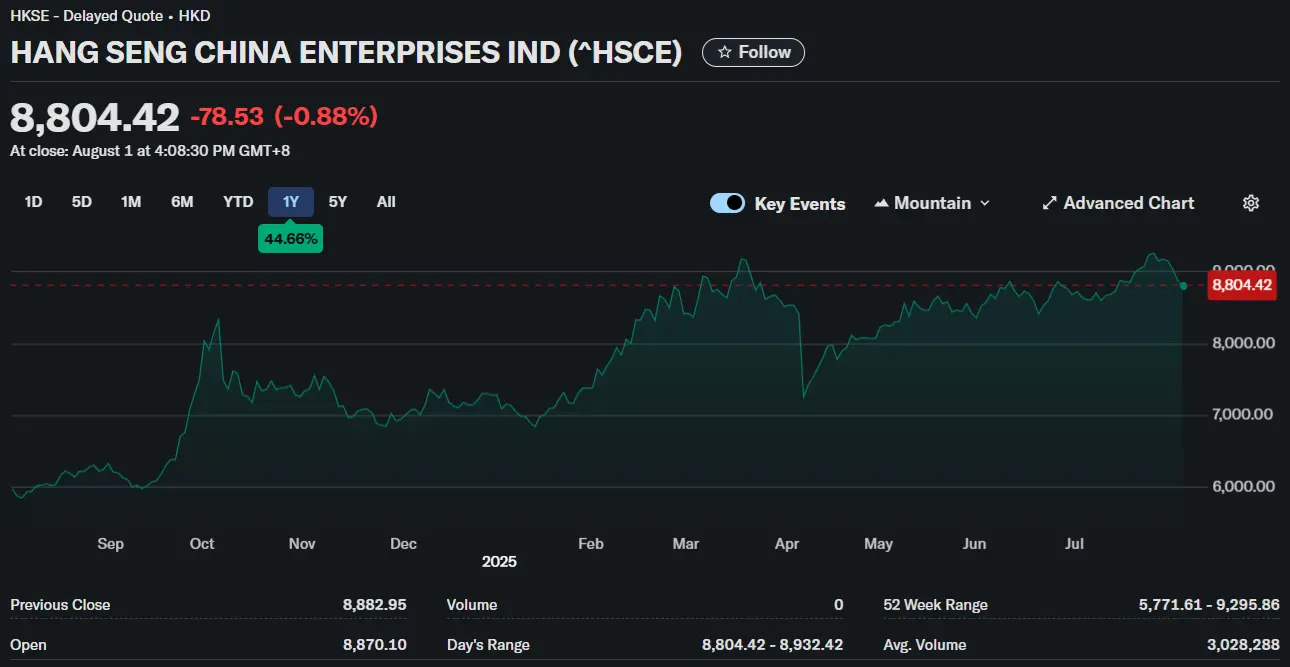Click the 52 Week Range value
The height and width of the screenshot is (667, 1290).
(1209, 605)
